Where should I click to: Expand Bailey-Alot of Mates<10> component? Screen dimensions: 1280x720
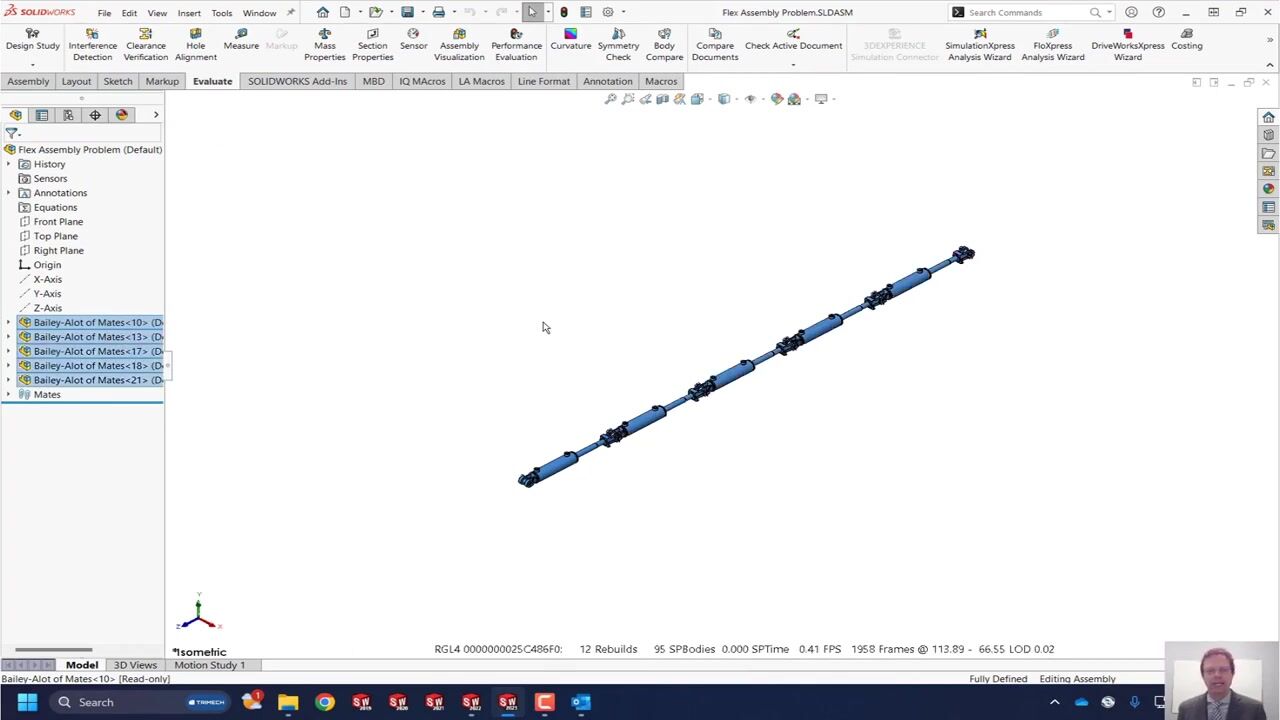point(9,323)
